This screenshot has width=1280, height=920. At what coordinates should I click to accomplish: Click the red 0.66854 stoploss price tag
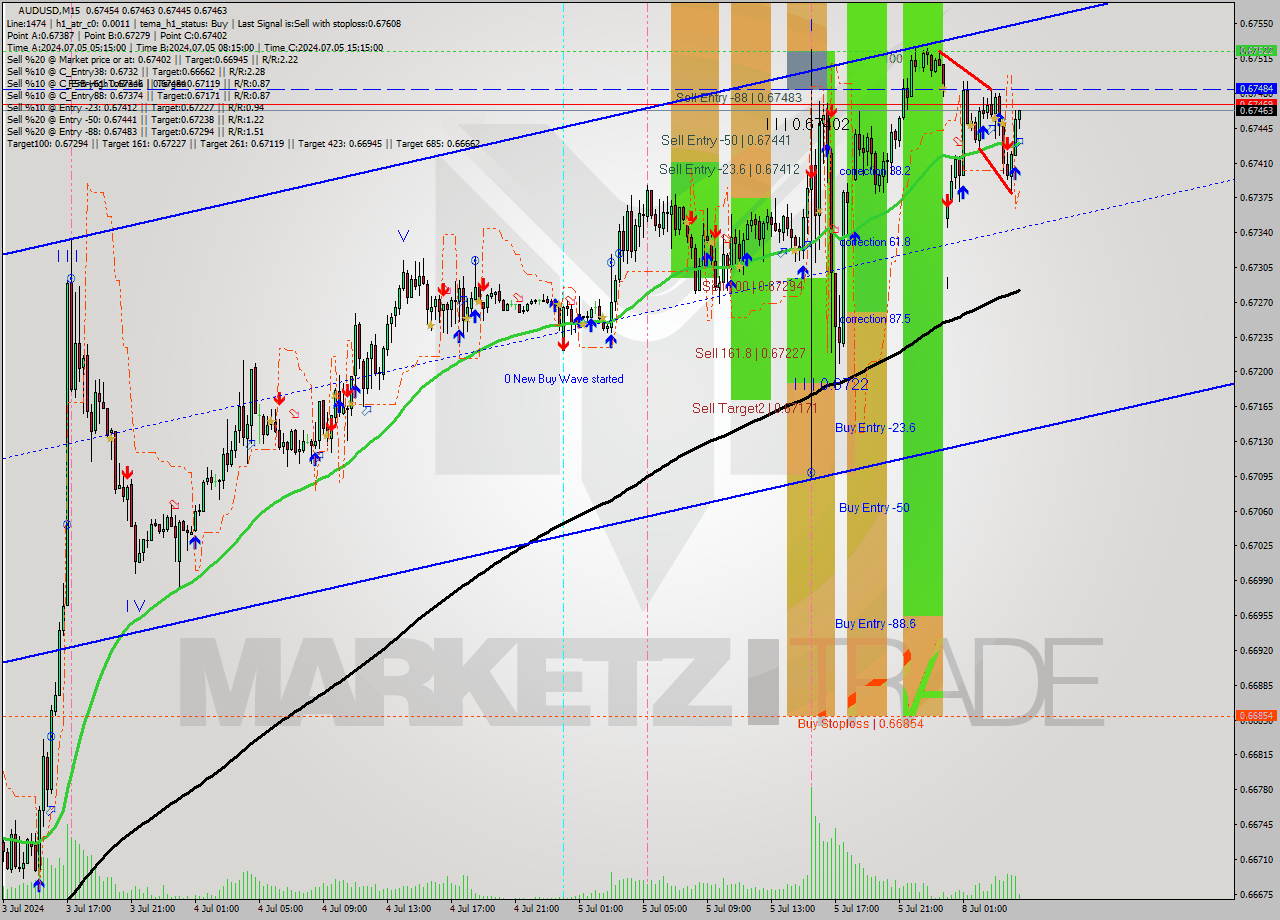pyautogui.click(x=1256, y=716)
